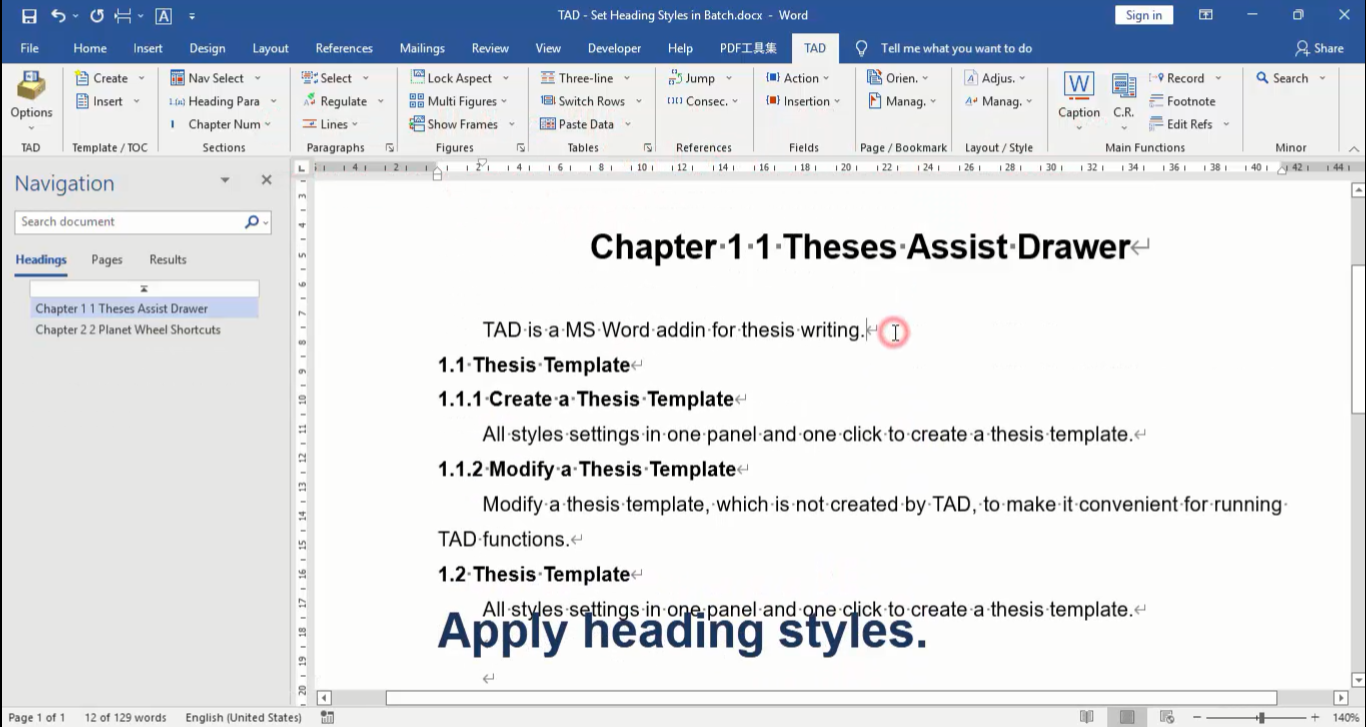Click the 140% zoom level
The height and width of the screenshot is (727, 1366).
tap(1346, 717)
